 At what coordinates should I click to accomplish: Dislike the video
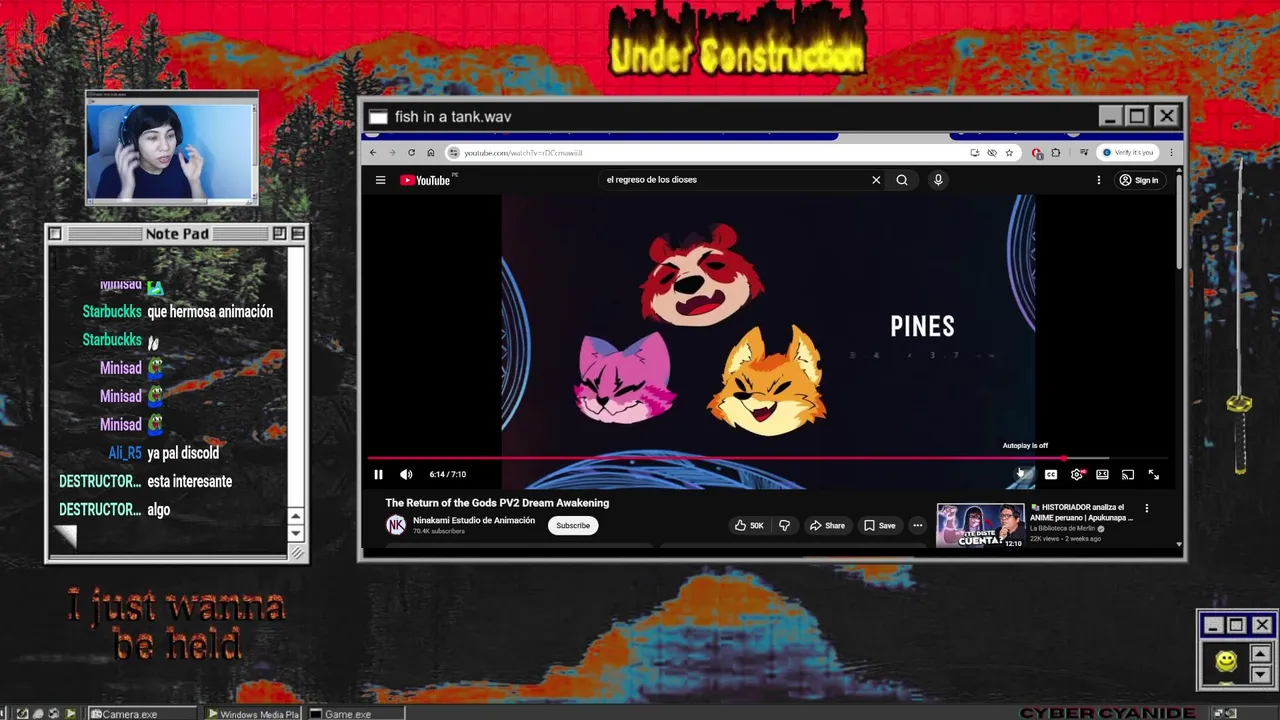point(785,525)
